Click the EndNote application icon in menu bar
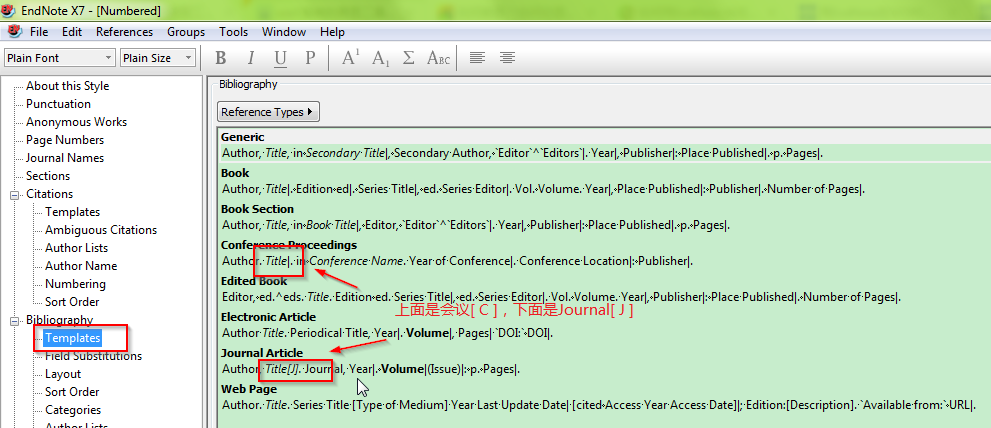The height and width of the screenshot is (428, 991). pos(13,32)
